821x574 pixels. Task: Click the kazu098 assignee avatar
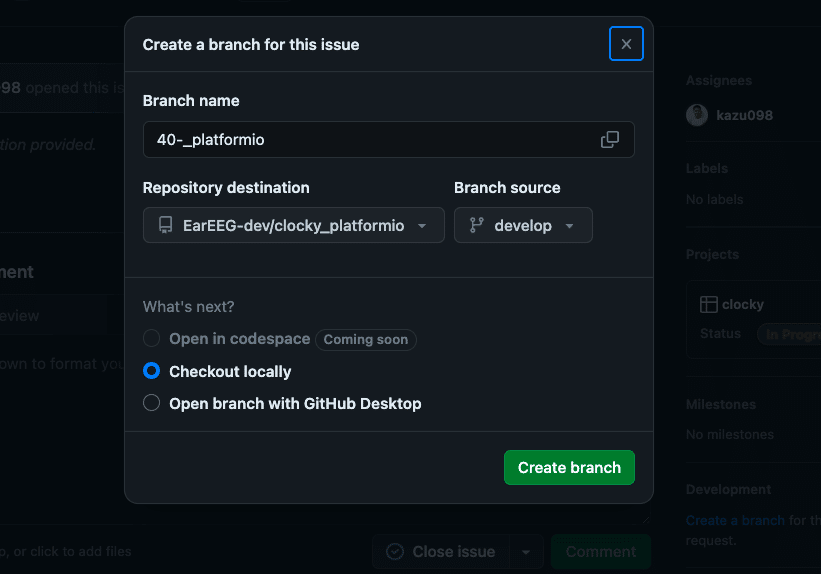[697, 115]
